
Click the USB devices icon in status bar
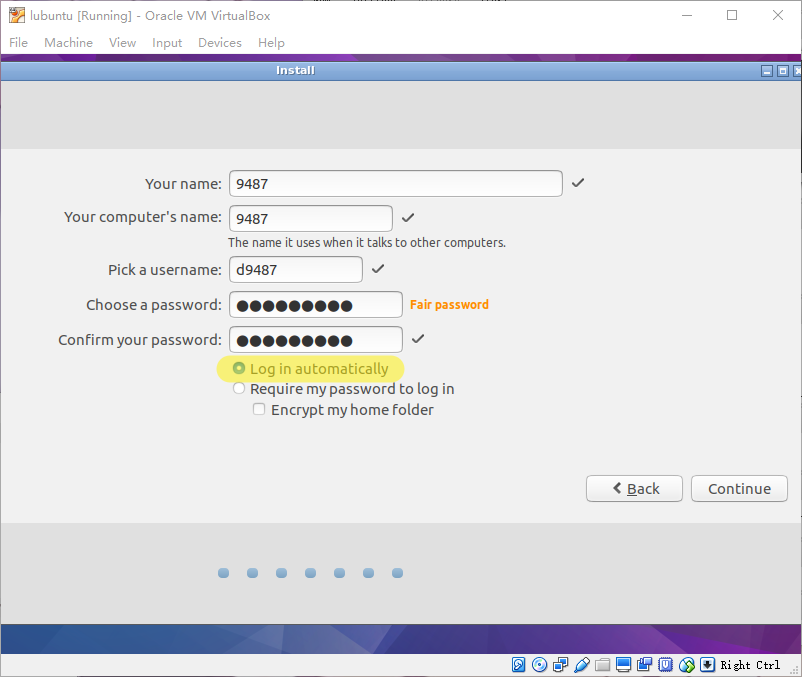[x=582, y=665]
